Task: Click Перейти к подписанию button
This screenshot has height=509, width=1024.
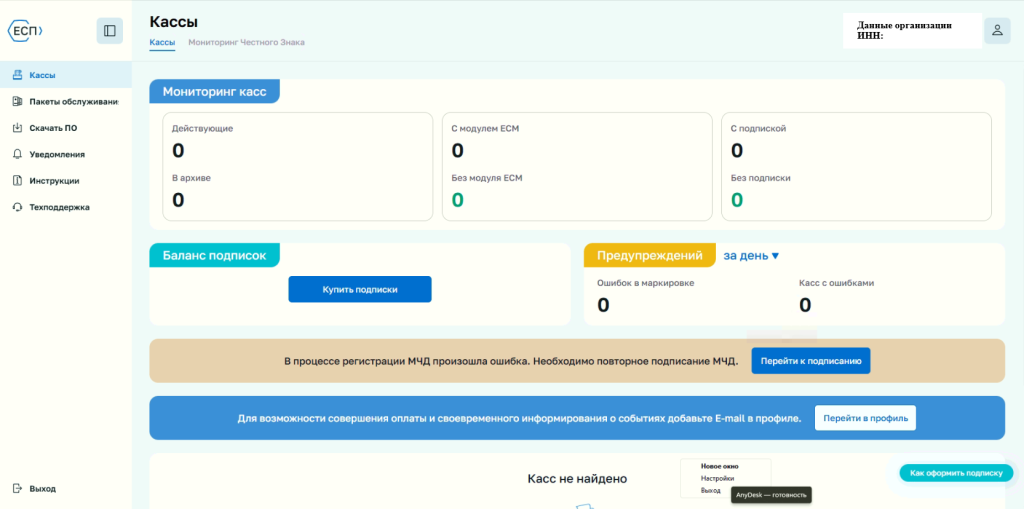Action: tap(810, 361)
